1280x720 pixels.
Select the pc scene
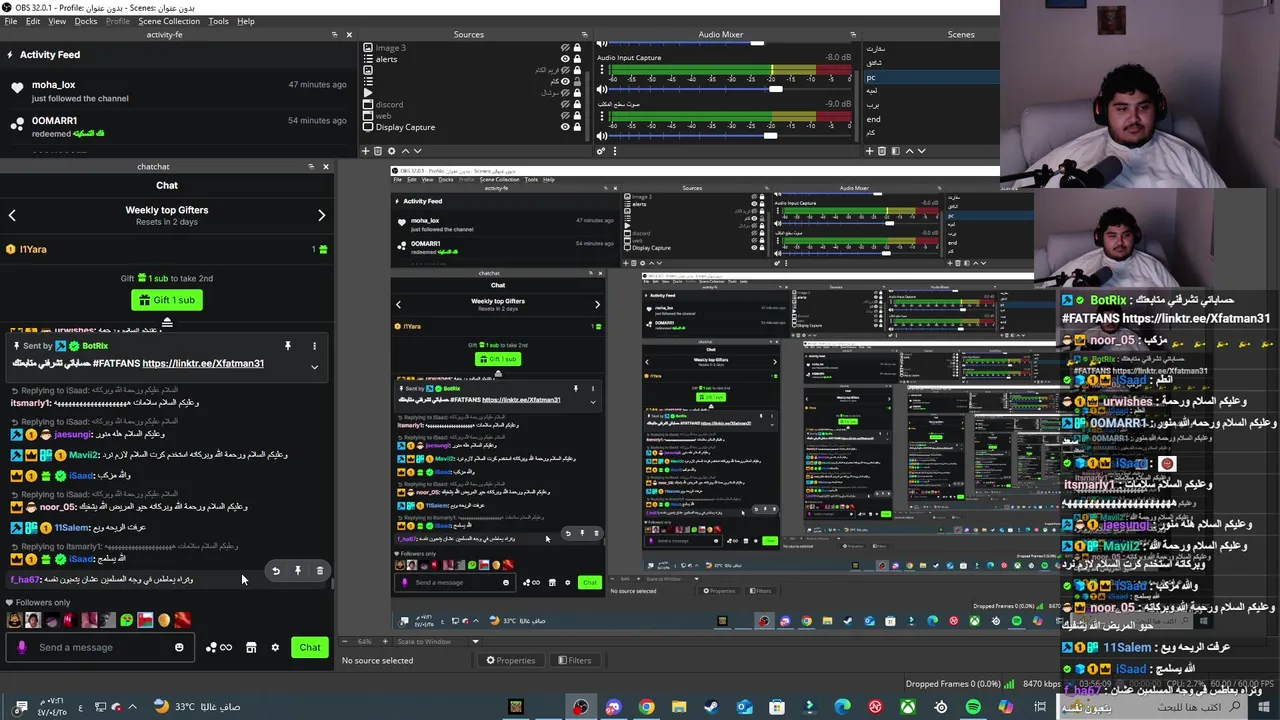pyautogui.click(x=930, y=77)
